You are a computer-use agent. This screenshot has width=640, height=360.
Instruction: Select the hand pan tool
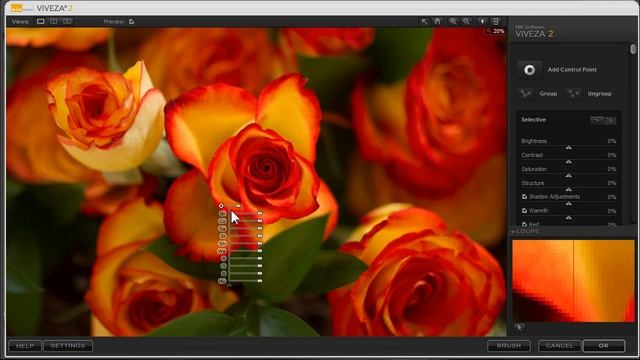click(438, 21)
